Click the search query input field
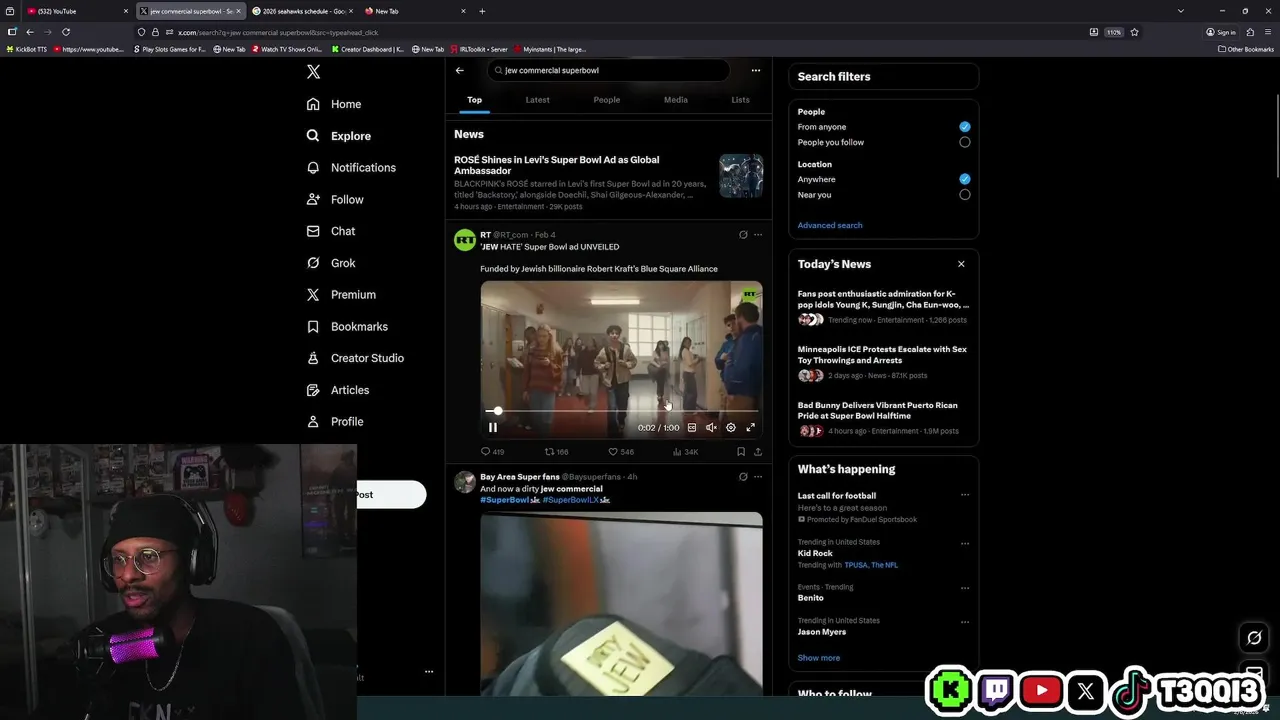 (608, 71)
